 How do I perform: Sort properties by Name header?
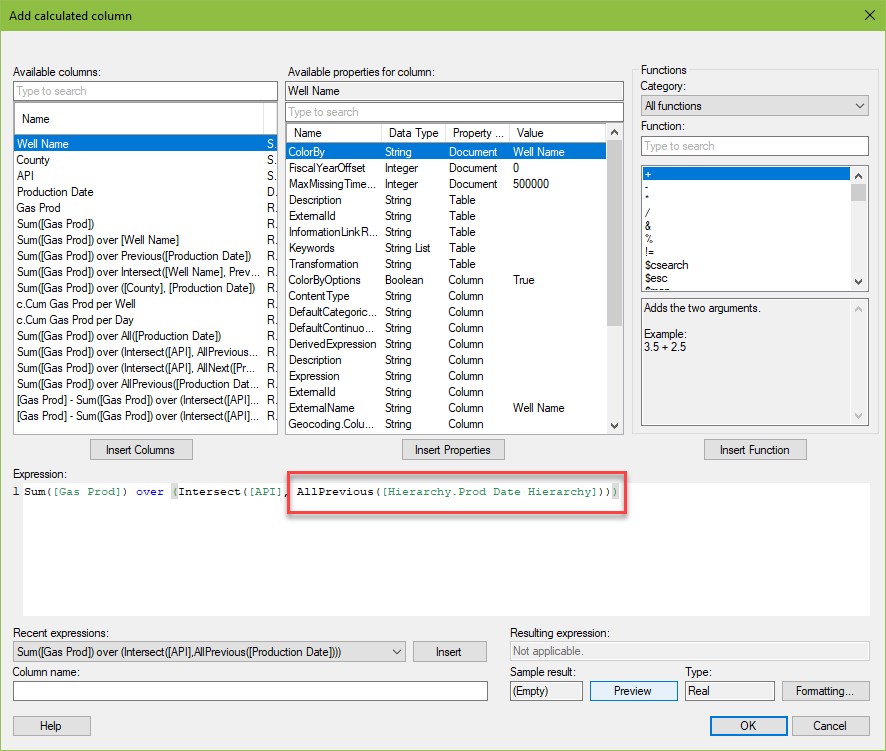[333, 133]
